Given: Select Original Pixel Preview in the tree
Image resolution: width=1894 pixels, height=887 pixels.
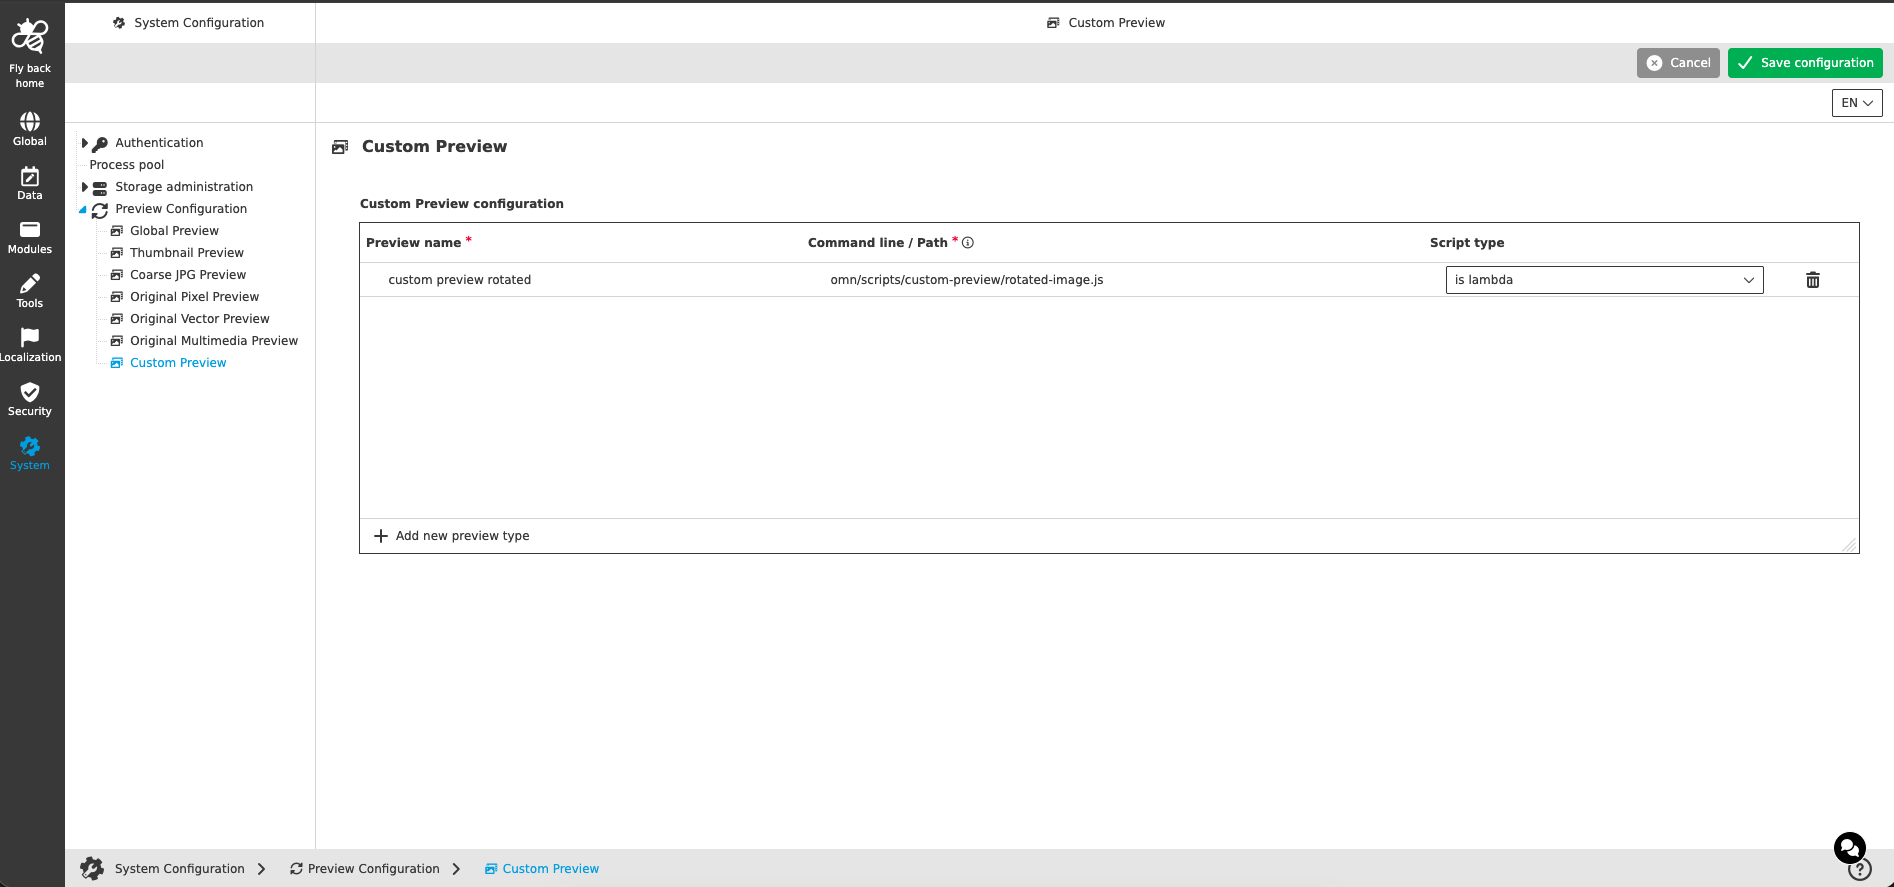Looking at the screenshot, I should point(194,297).
